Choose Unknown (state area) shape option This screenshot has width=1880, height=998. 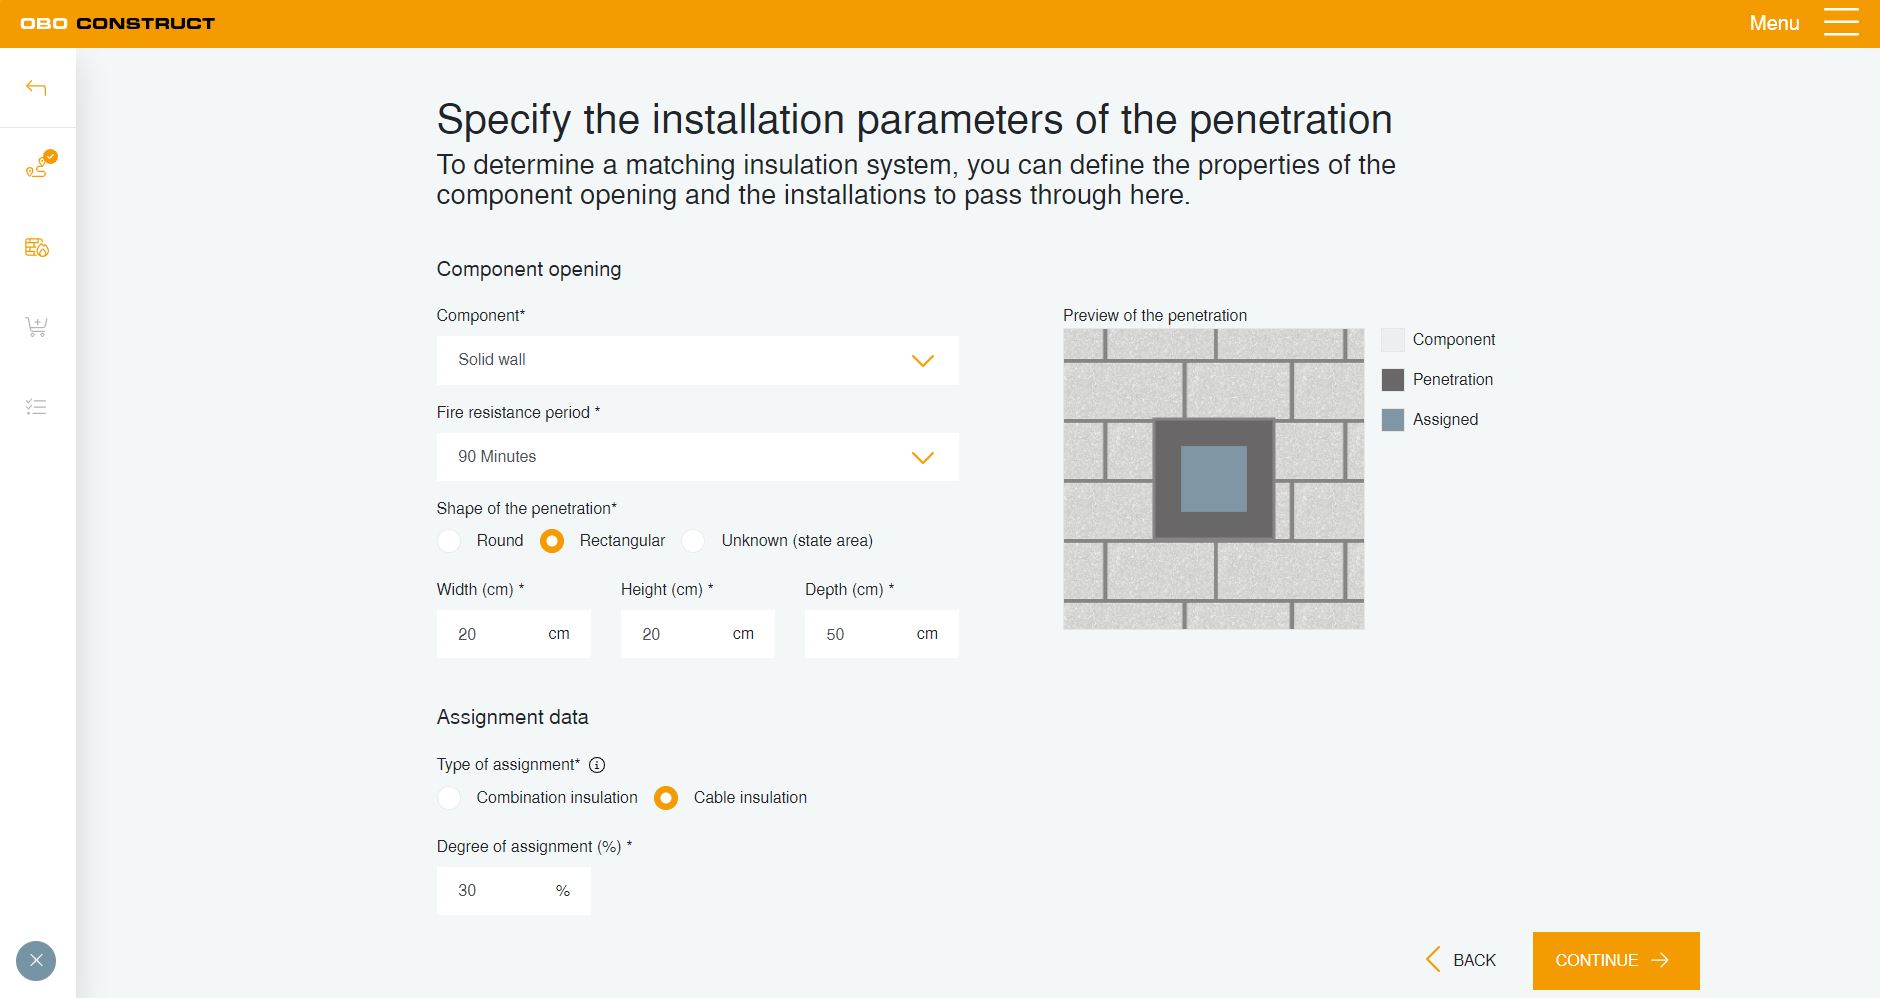(x=694, y=541)
